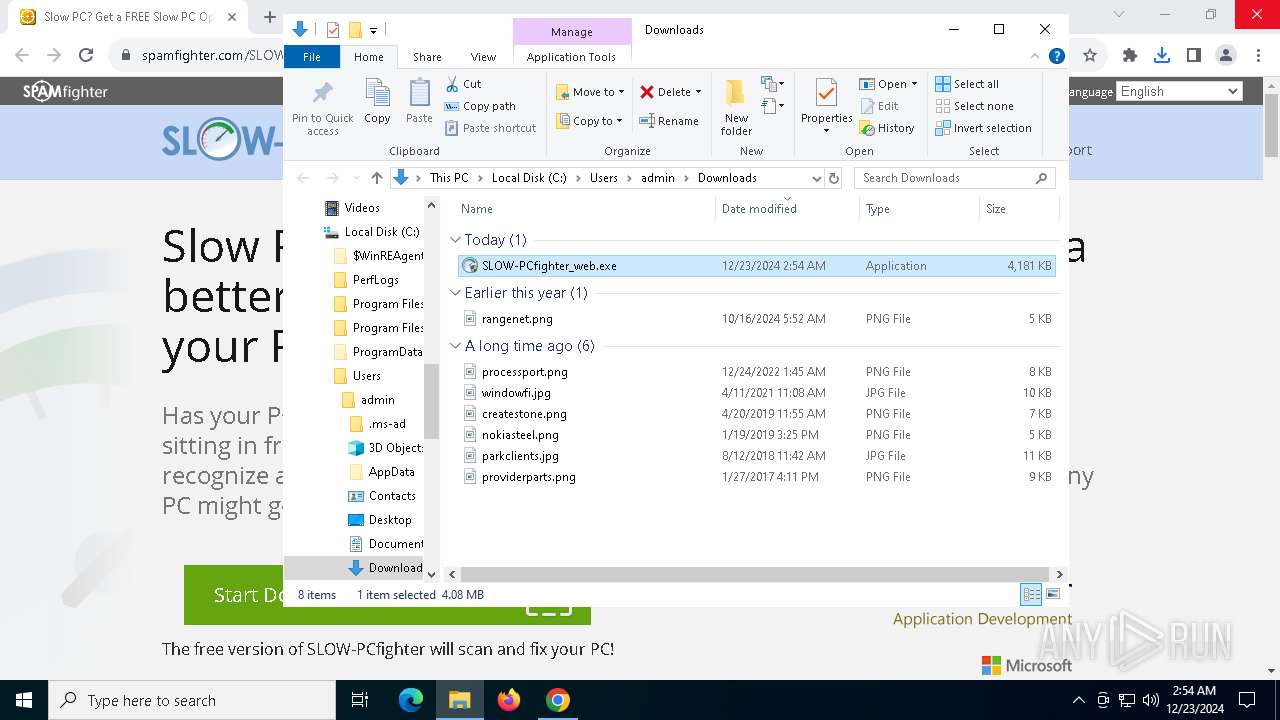Open the Delete dropdown arrow

(698, 92)
